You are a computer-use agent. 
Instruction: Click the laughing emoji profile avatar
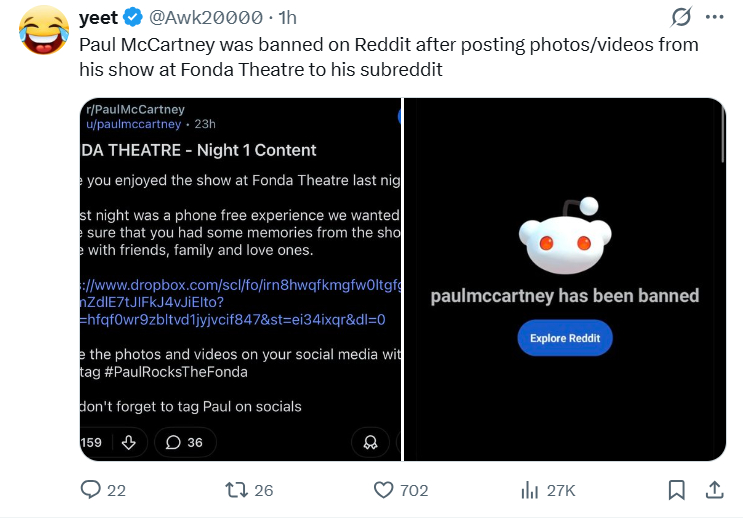(40, 30)
